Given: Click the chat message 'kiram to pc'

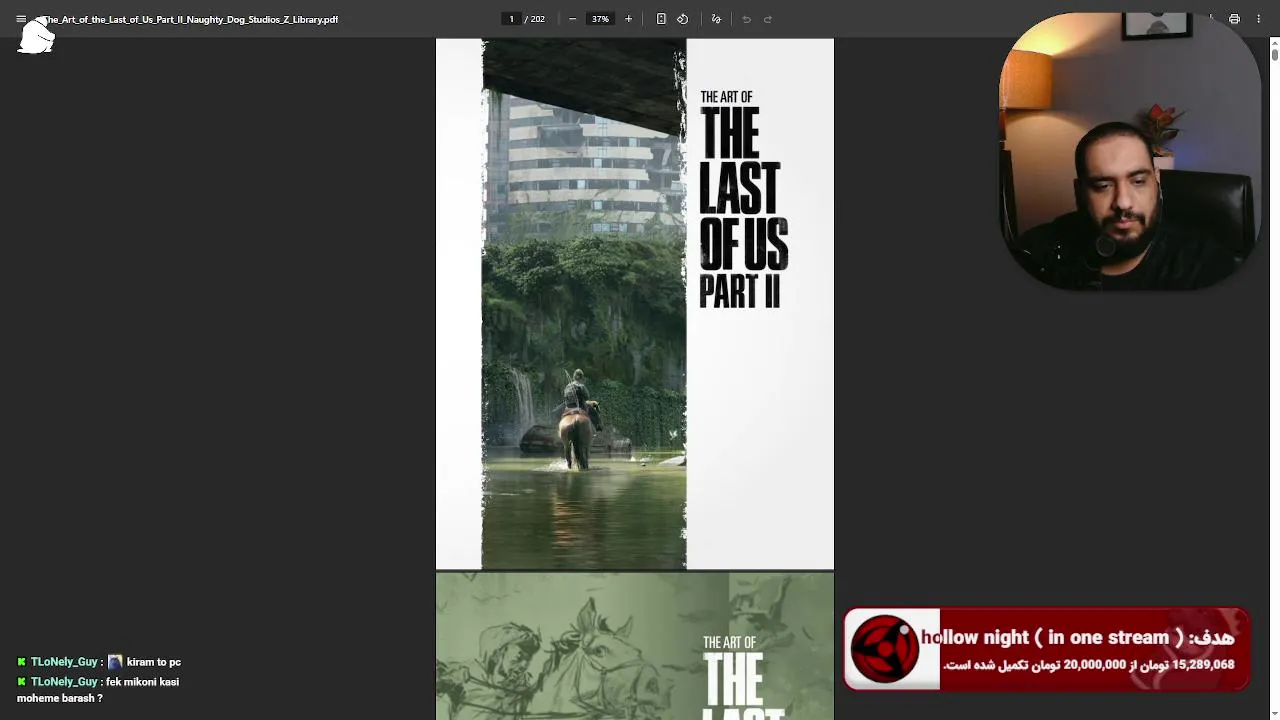Looking at the screenshot, I should (154, 662).
